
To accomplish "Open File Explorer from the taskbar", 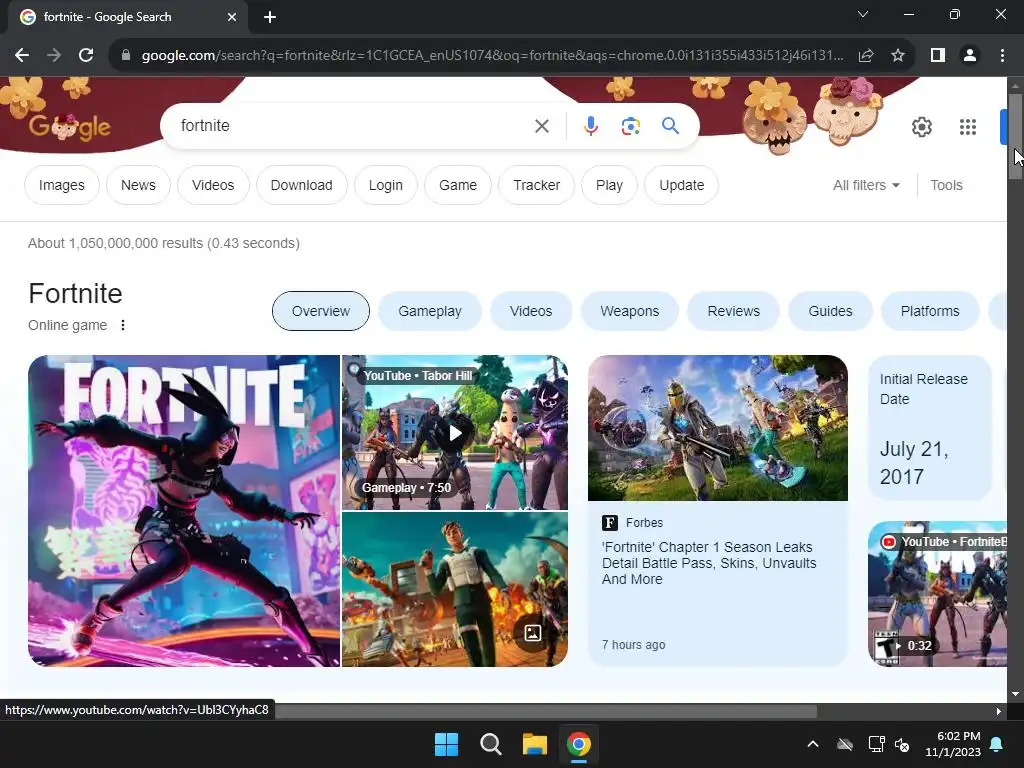I will pos(534,744).
